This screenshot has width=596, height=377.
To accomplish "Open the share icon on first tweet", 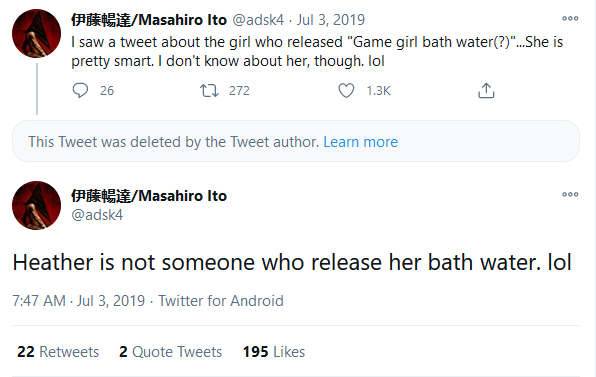I will [x=486, y=90].
